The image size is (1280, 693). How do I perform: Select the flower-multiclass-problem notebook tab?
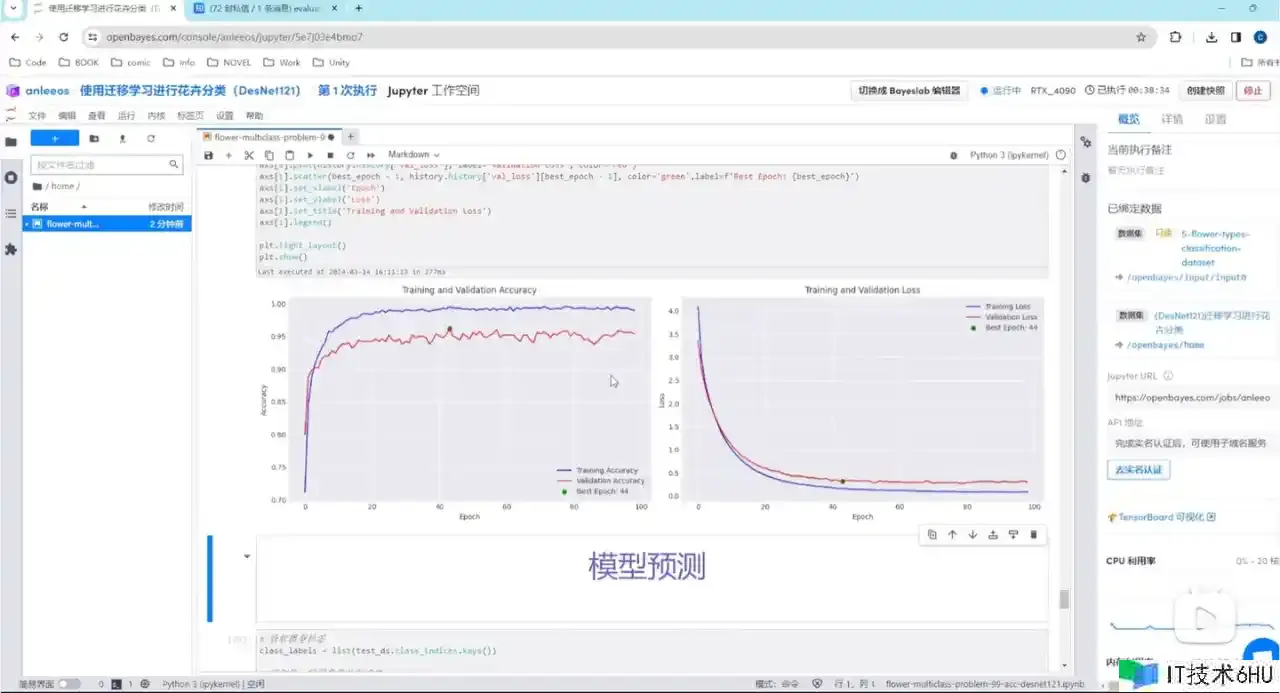[268, 137]
